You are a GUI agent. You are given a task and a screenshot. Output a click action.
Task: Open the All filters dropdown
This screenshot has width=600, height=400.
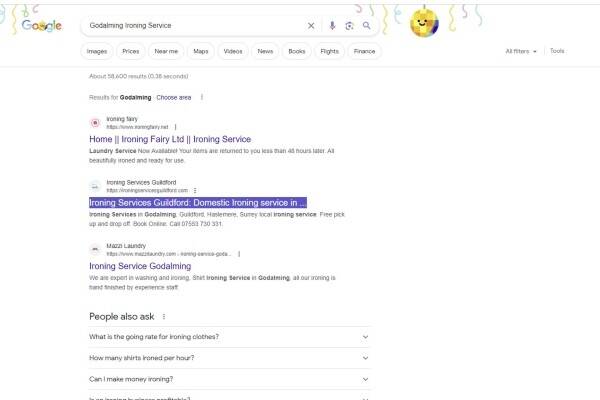[x=521, y=51]
